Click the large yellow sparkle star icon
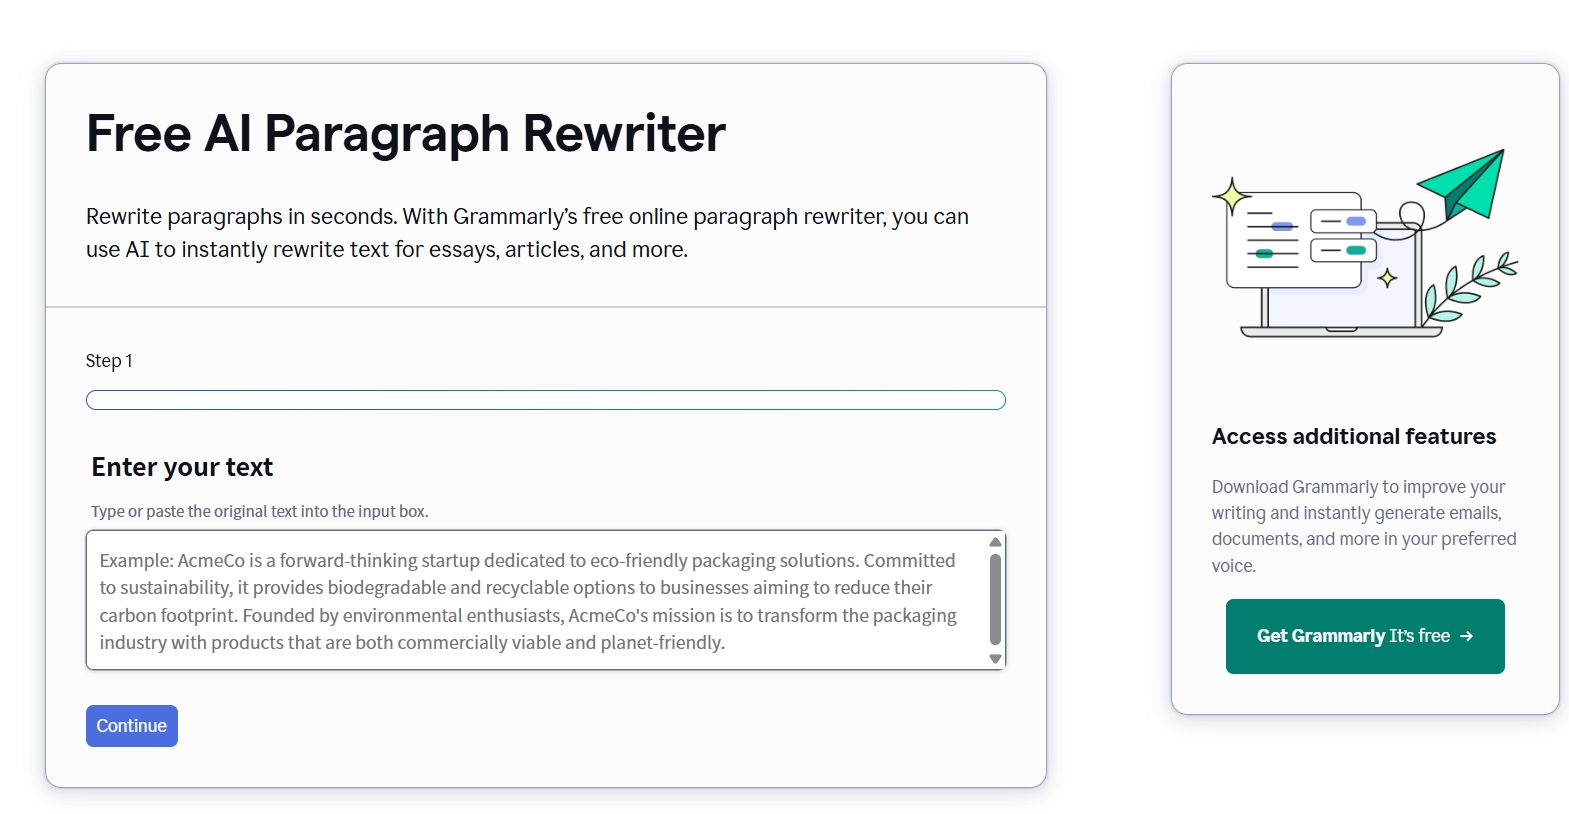1569x814 pixels. click(x=1232, y=196)
